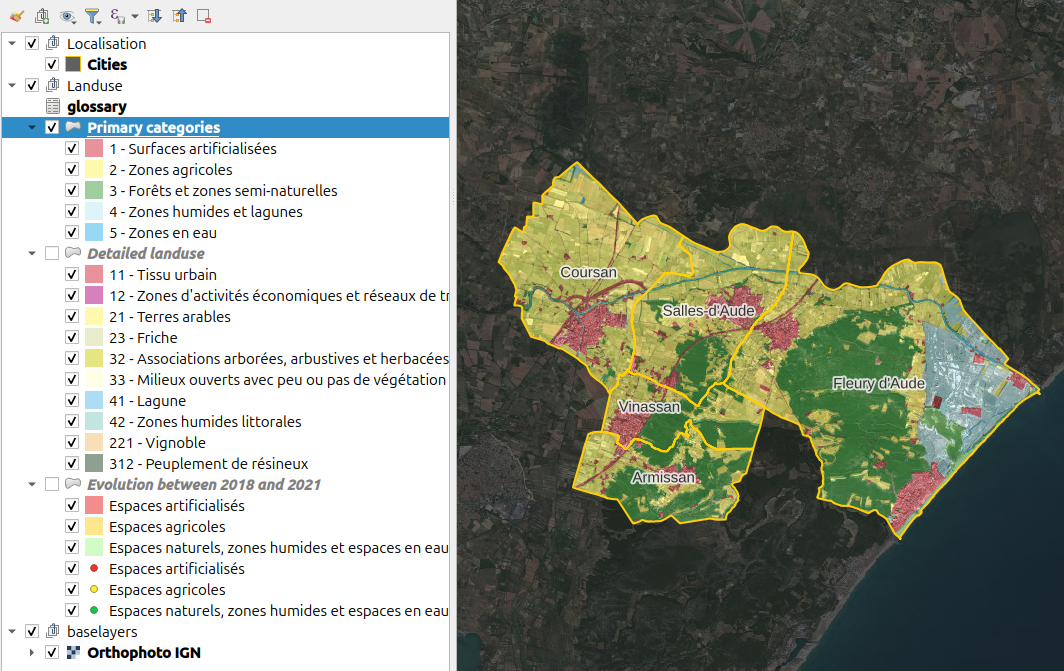1064x671 pixels.
Task: Toggle the baselayers group checkbox
Action: pyautogui.click(x=32, y=631)
